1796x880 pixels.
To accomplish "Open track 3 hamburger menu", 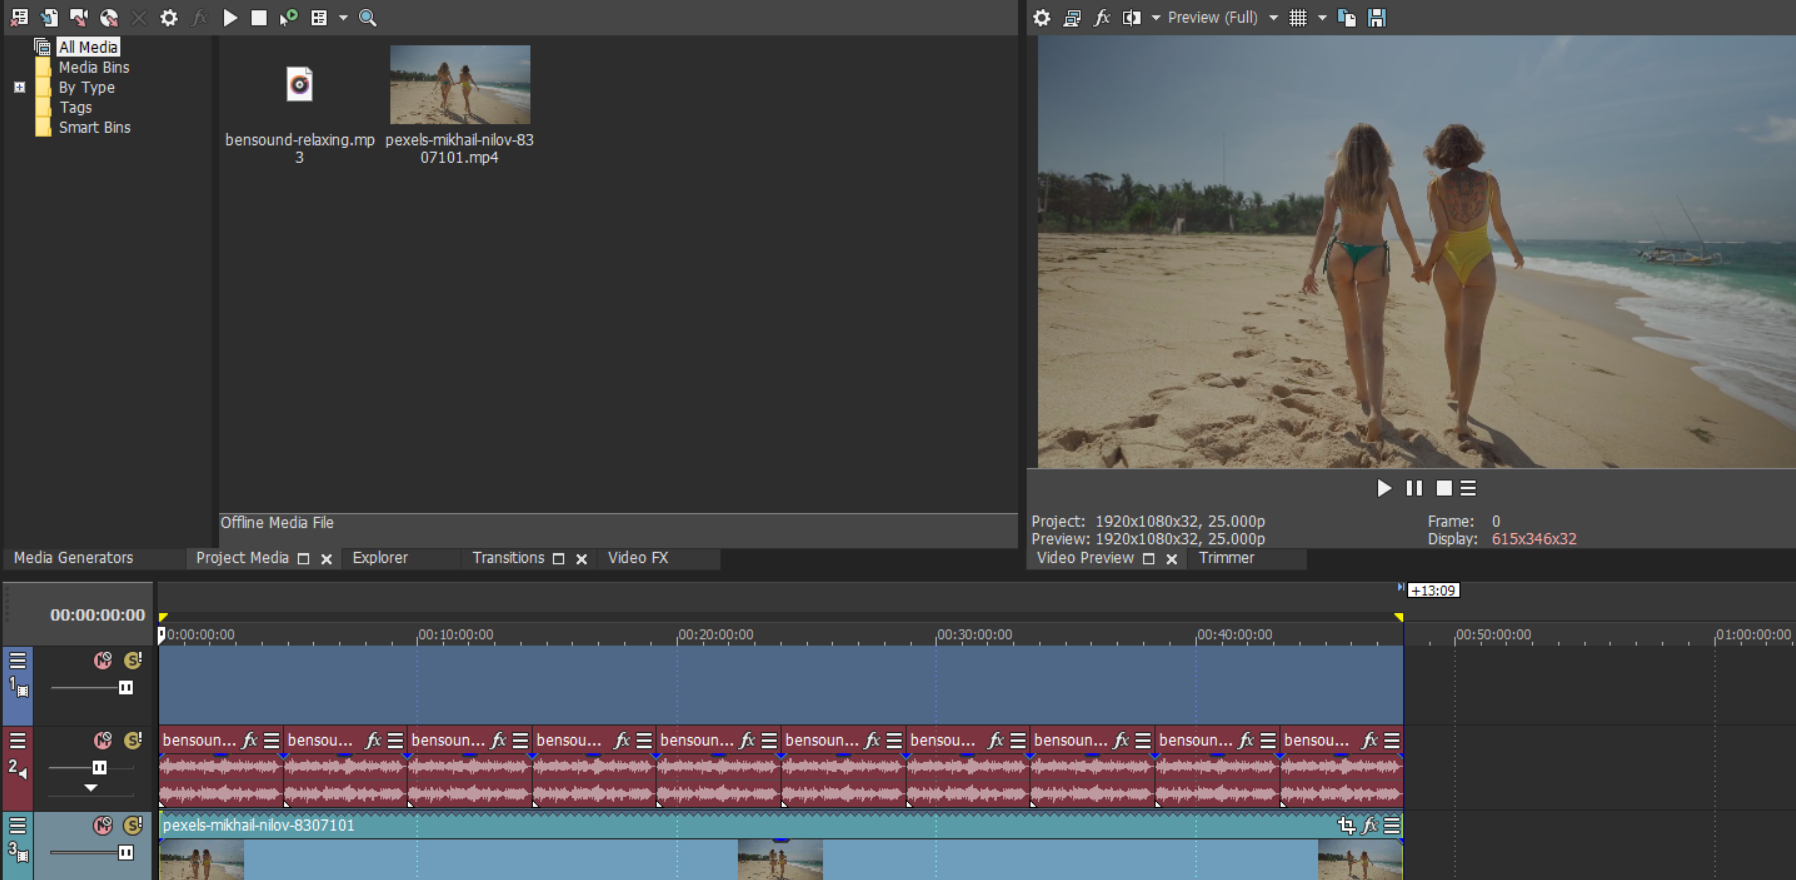I will pos(18,825).
